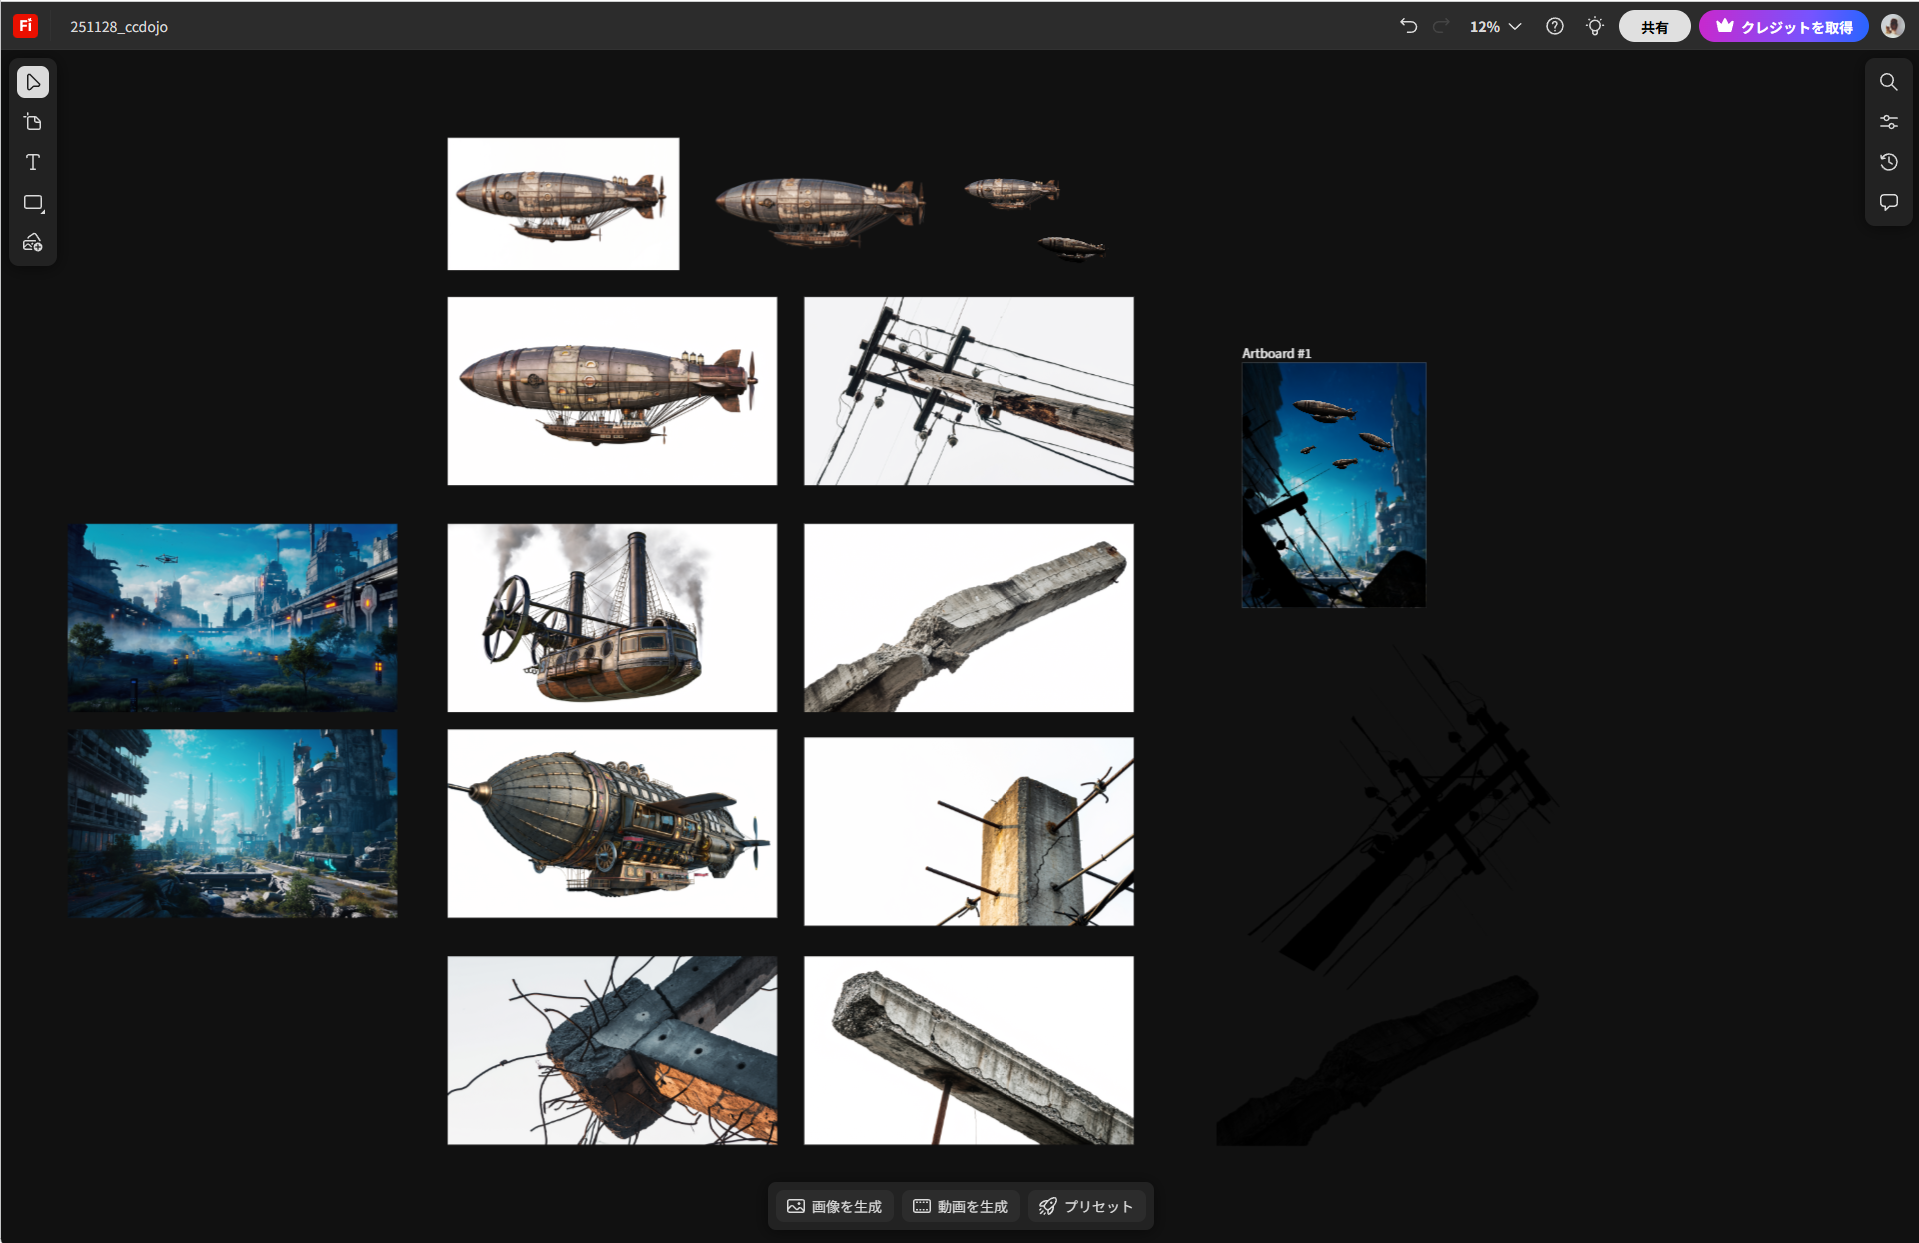Open the user profile avatar
This screenshot has height=1243, width=1919.
click(x=1892, y=27)
